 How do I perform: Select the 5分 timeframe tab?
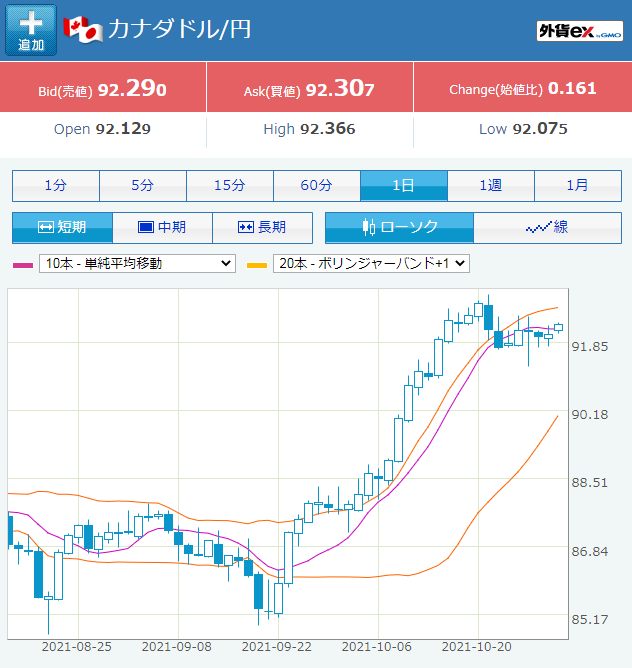tap(143, 186)
